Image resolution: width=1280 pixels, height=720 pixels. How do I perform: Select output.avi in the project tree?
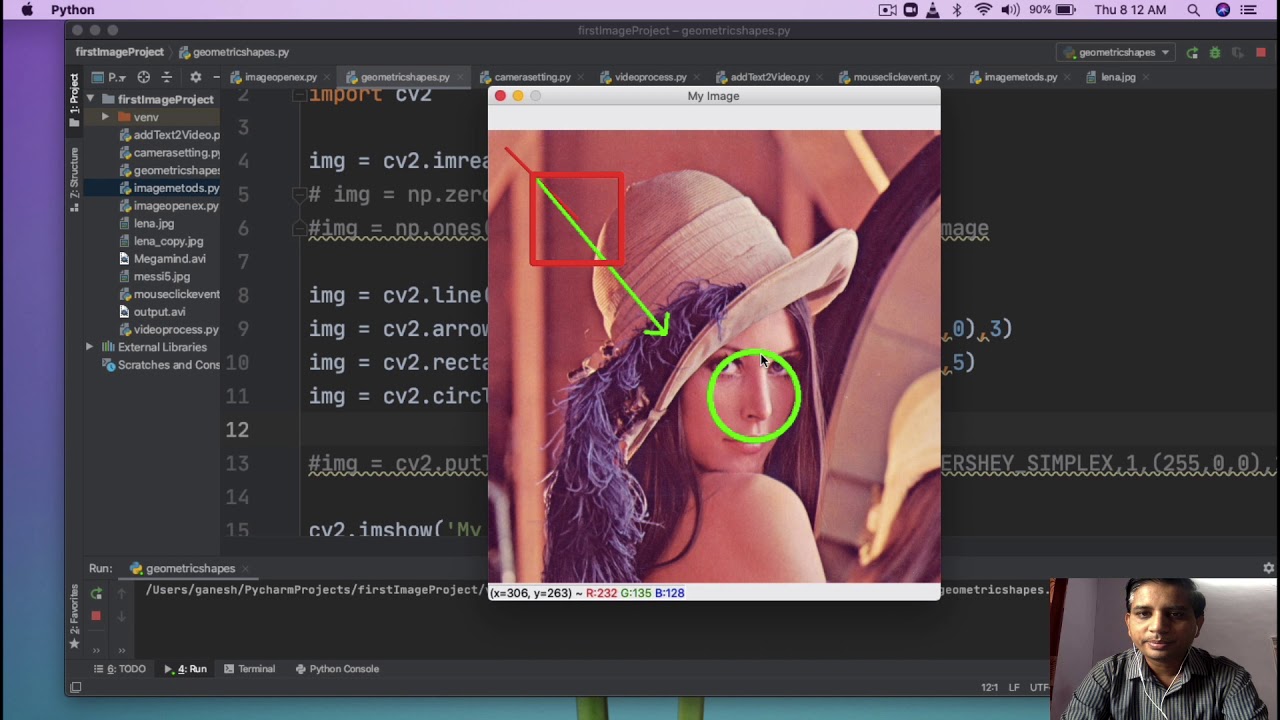(x=151, y=312)
